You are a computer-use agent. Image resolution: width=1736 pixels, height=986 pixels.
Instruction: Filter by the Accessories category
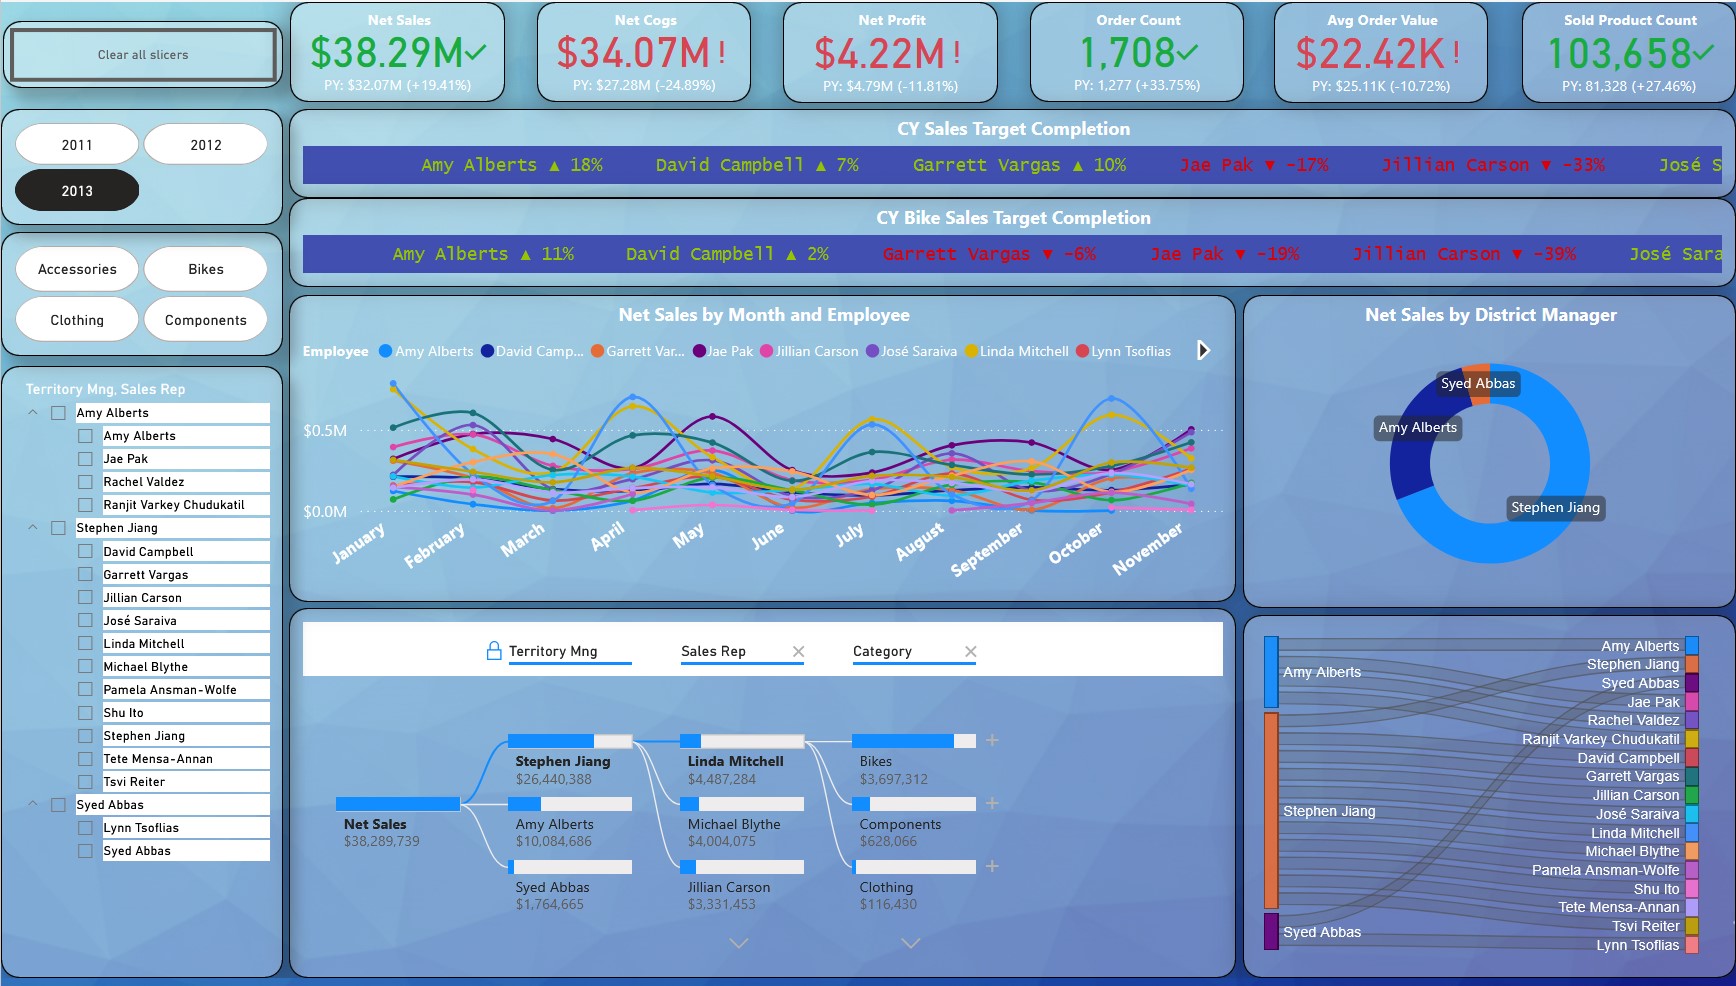coord(77,269)
